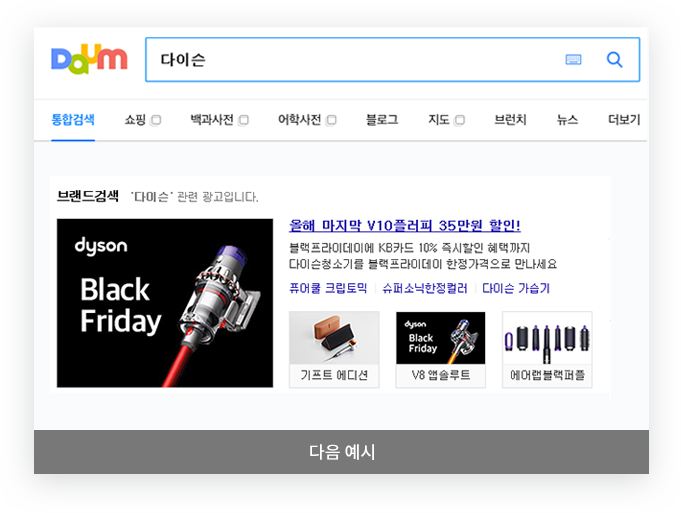This screenshot has width=681, height=513.
Task: Click new-window icon beside 백과사전
Action: (x=243, y=120)
